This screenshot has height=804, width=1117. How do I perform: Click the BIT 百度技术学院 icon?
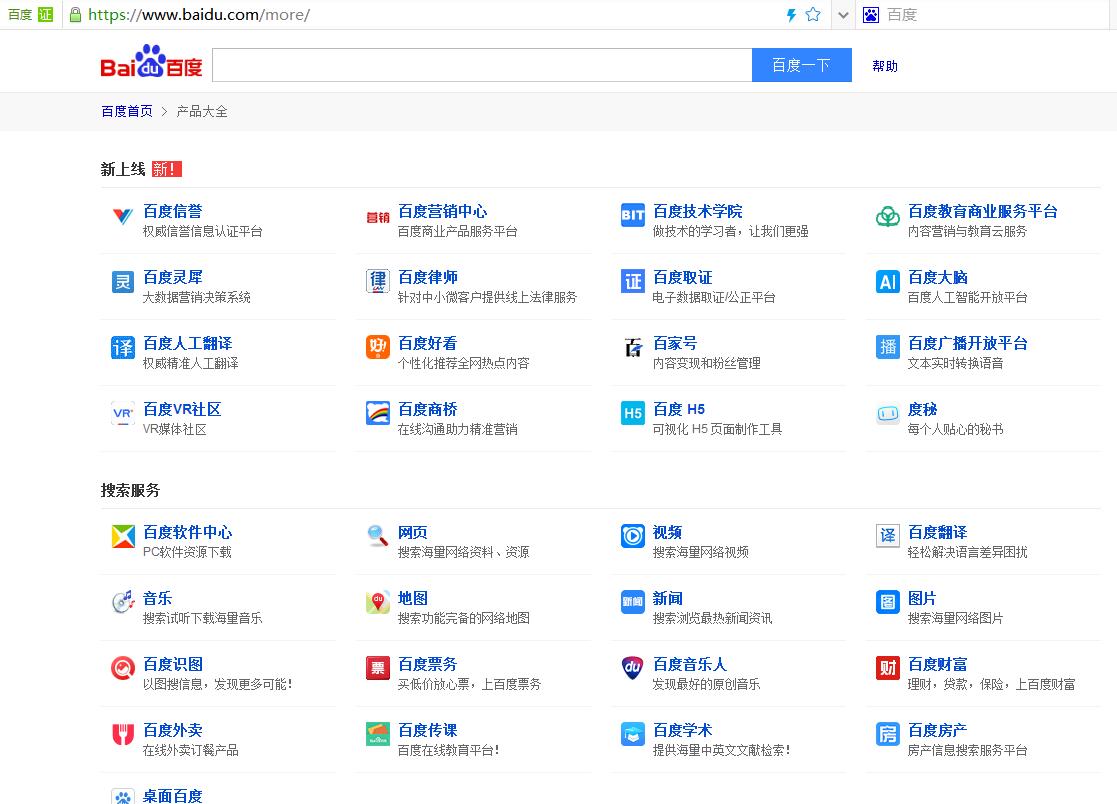[x=633, y=216]
